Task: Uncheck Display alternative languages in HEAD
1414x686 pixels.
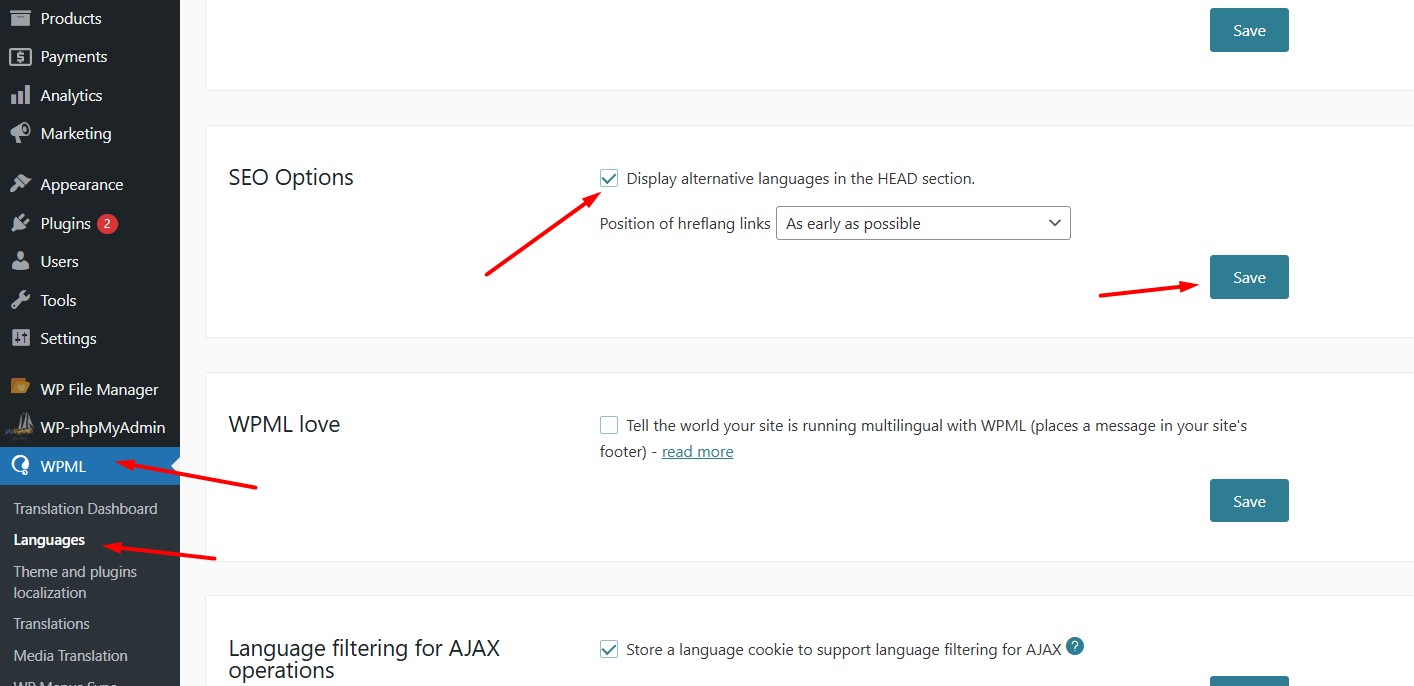Action: click(609, 178)
